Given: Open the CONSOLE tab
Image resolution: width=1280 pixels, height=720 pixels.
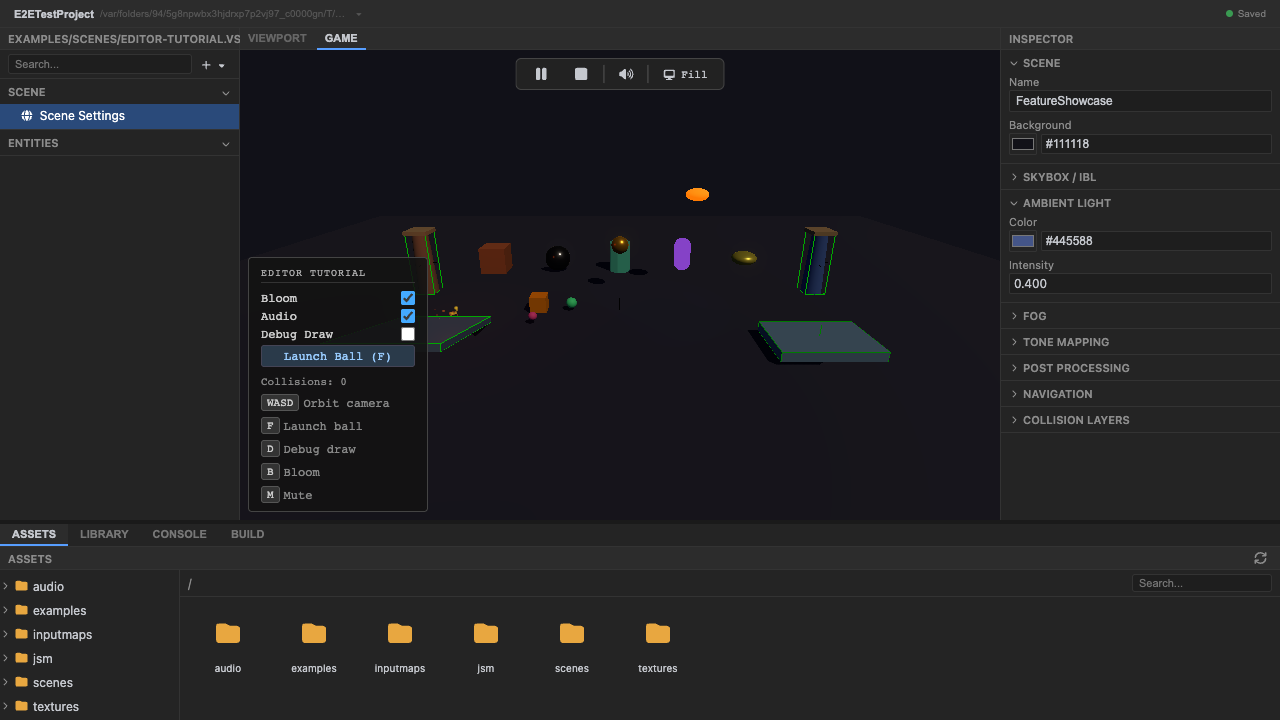Looking at the screenshot, I should (x=179, y=534).
